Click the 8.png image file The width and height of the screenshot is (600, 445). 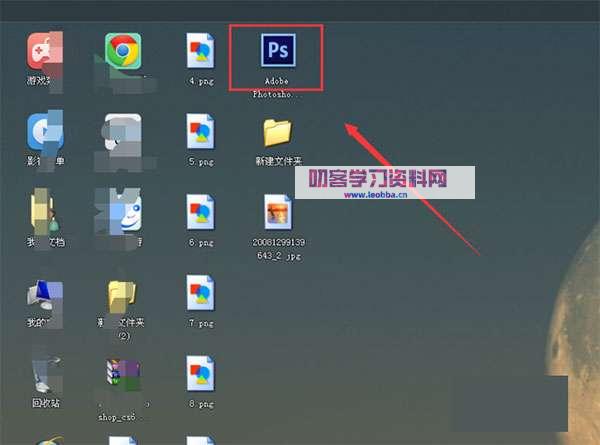point(201,375)
